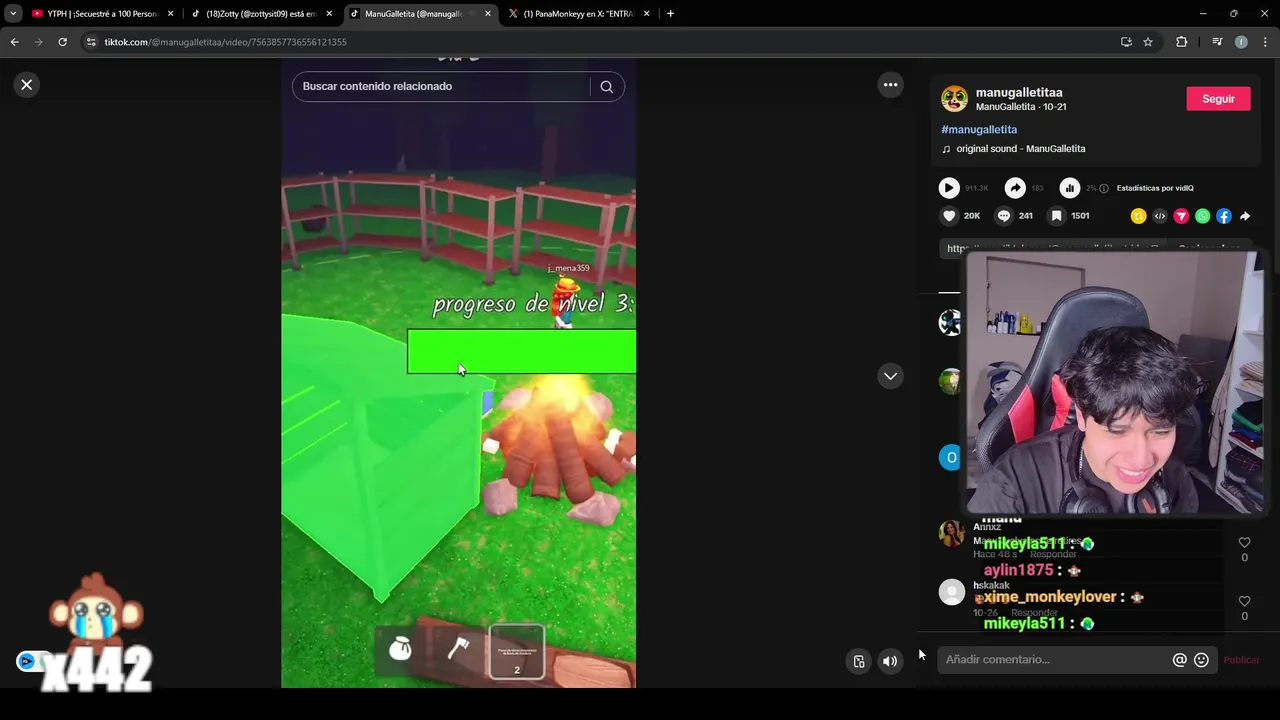
Task: Click the address bar URL
Action: (225, 42)
